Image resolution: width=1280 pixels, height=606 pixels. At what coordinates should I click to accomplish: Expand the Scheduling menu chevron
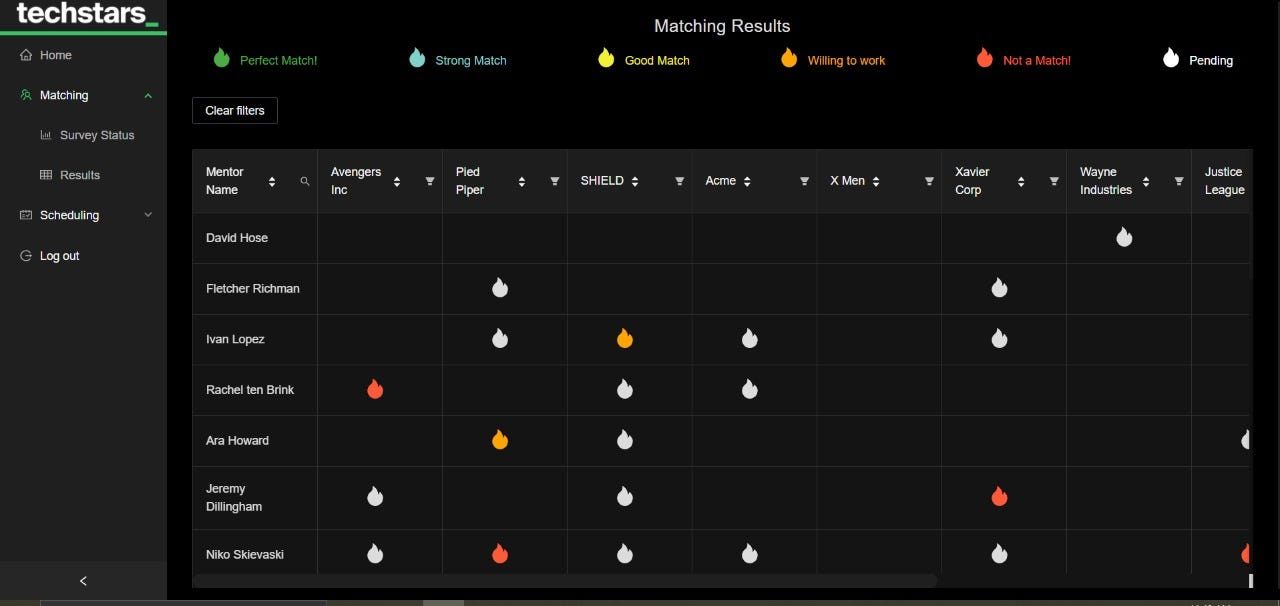[148, 215]
